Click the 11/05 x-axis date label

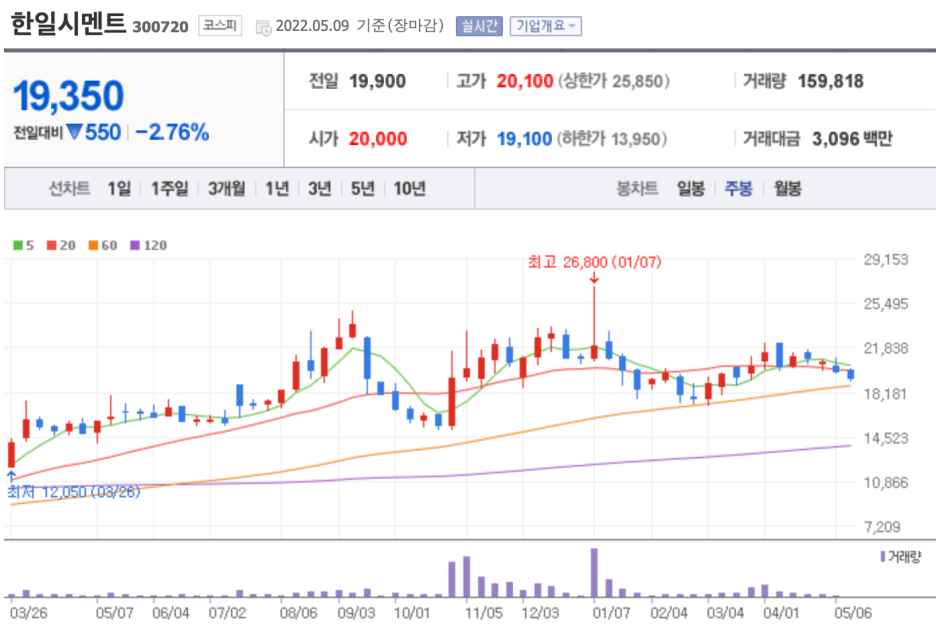click(484, 613)
